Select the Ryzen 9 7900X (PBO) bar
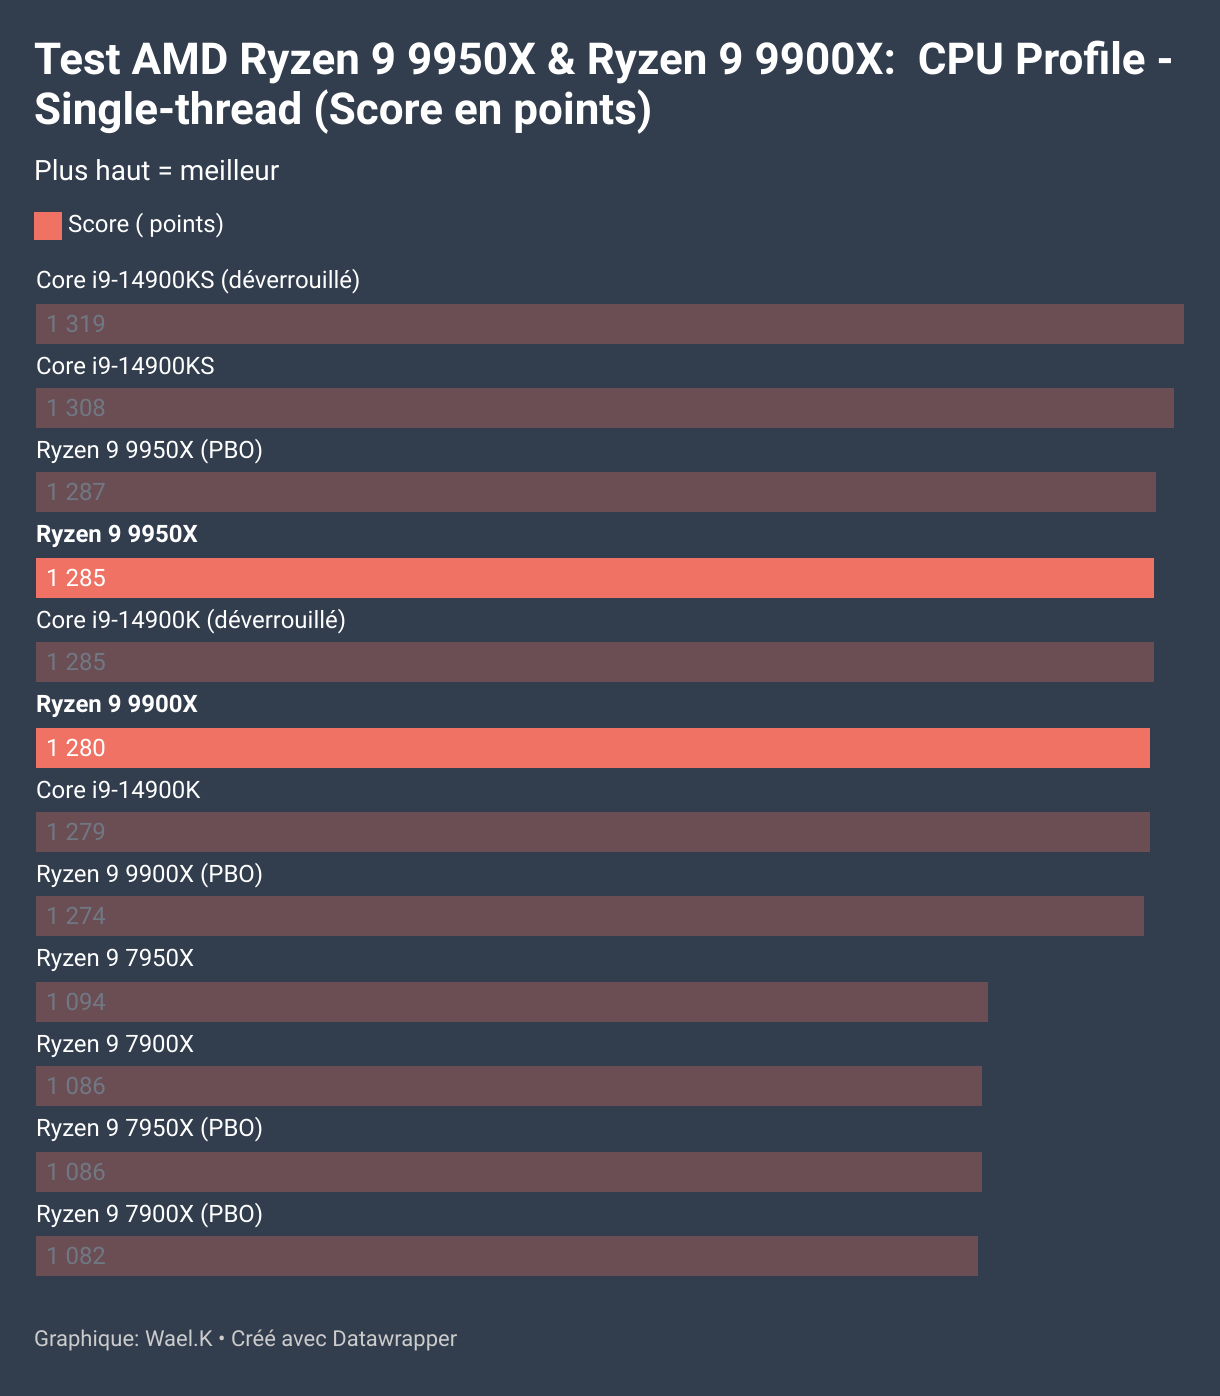Screen dimensions: 1220x1396 point(507,1256)
